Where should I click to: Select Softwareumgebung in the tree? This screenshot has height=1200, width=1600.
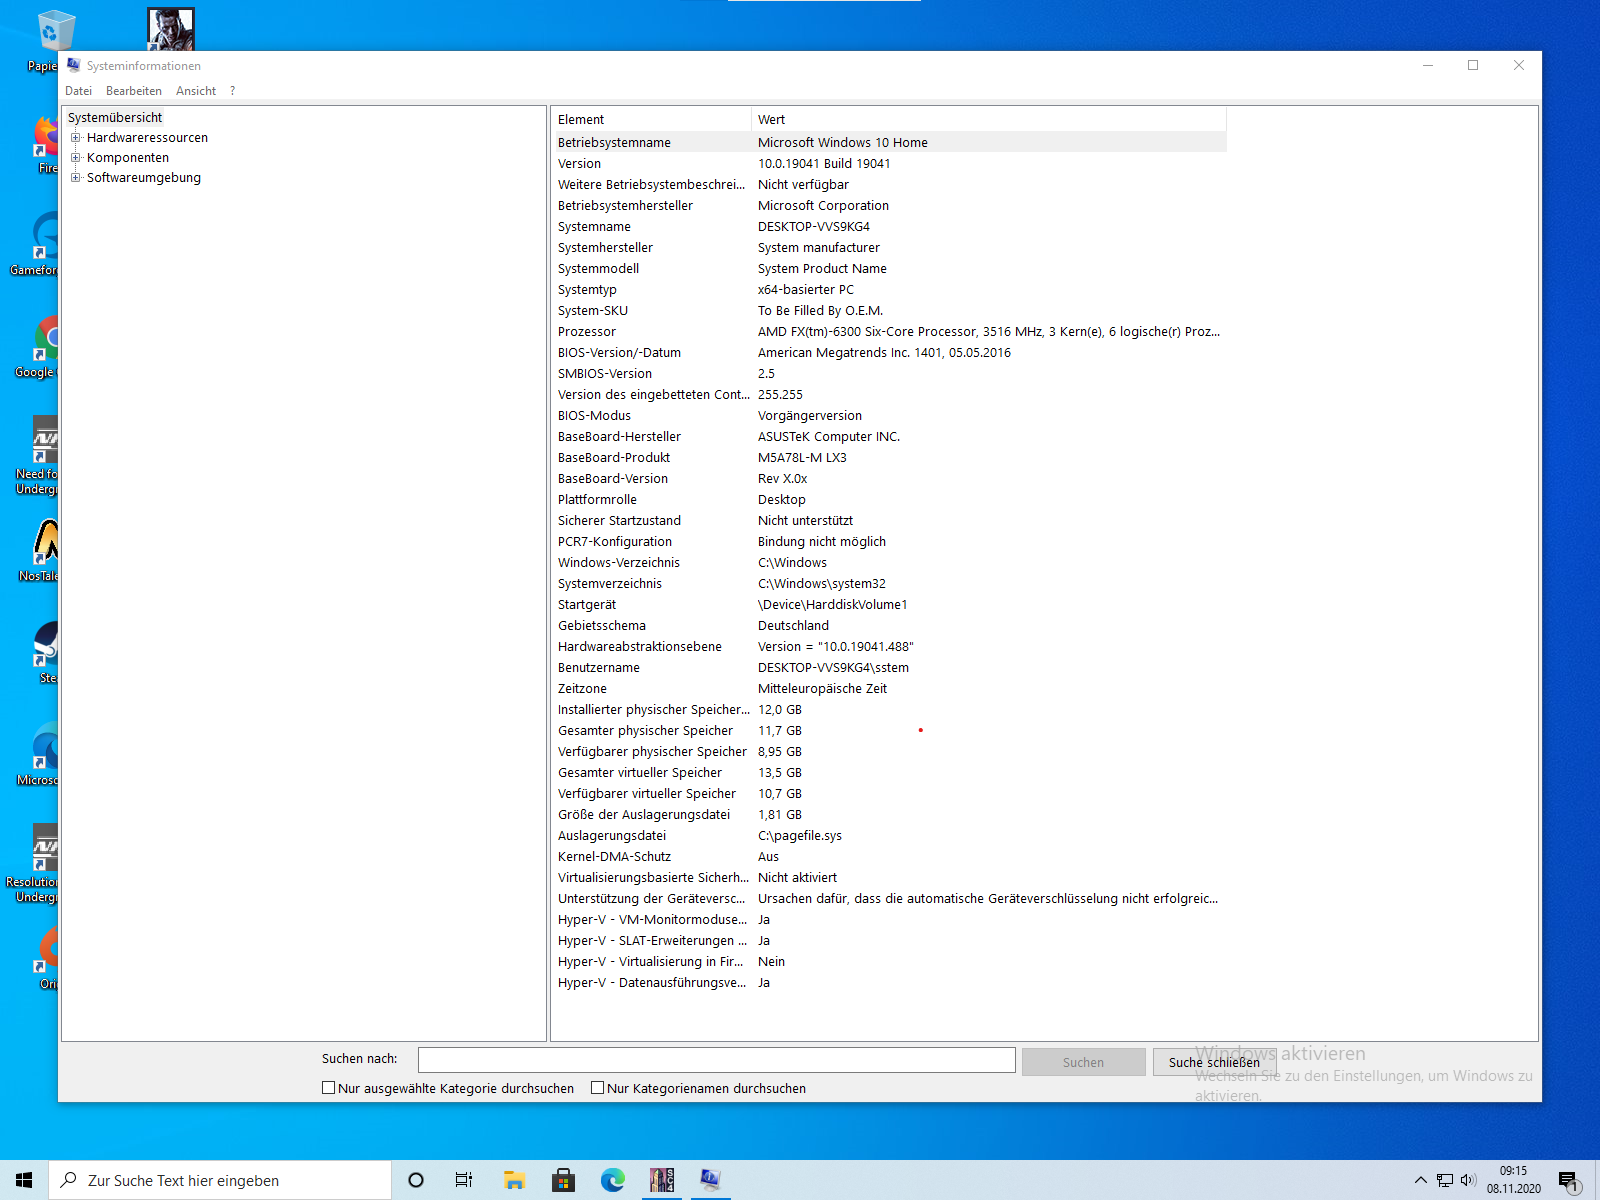144,178
